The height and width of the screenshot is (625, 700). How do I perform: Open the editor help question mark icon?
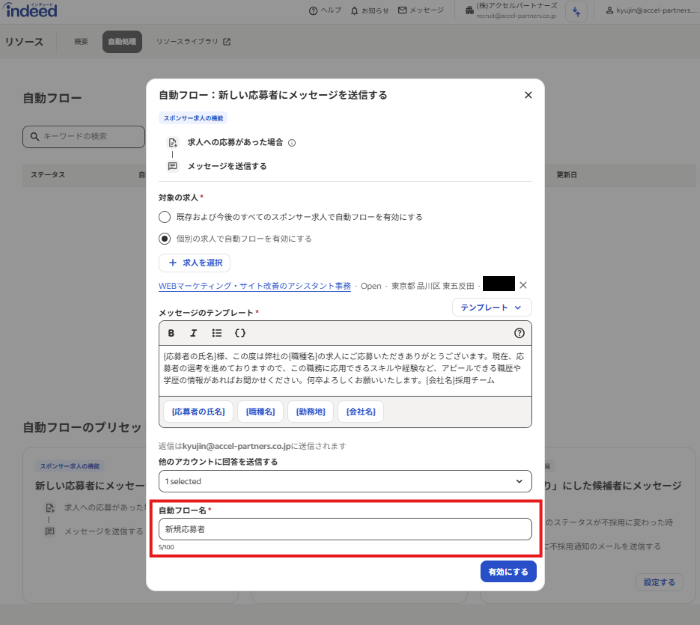click(519, 333)
